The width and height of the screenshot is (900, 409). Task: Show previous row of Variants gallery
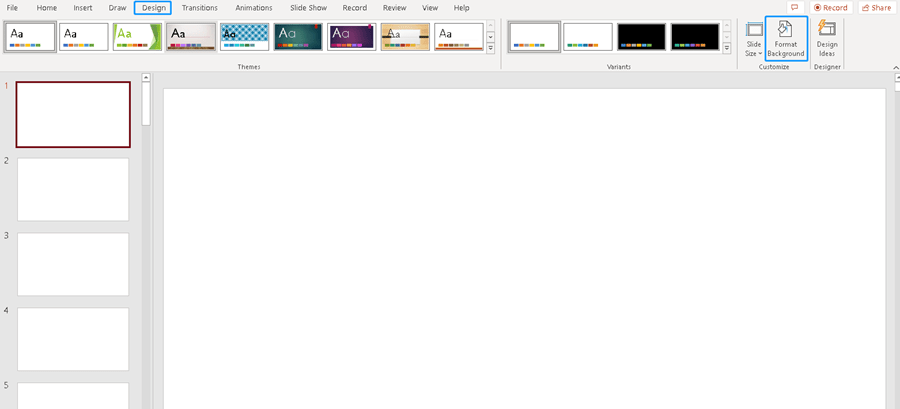tap(727, 26)
